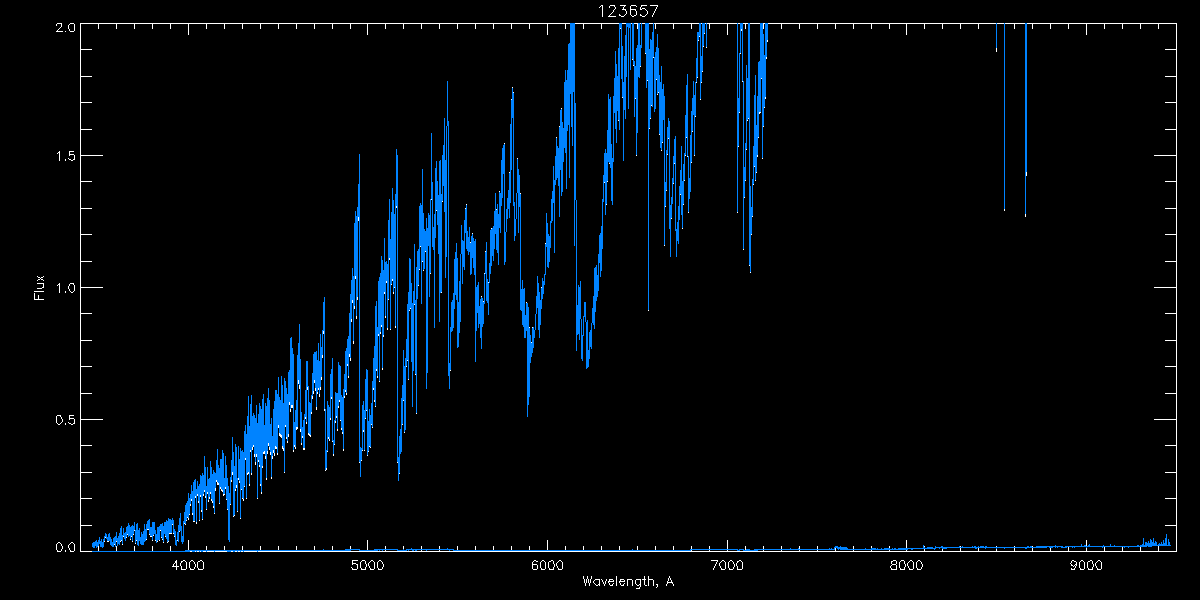The width and height of the screenshot is (1200, 600).
Task: Click the Wavelength, A axis label
Action: coord(628,582)
